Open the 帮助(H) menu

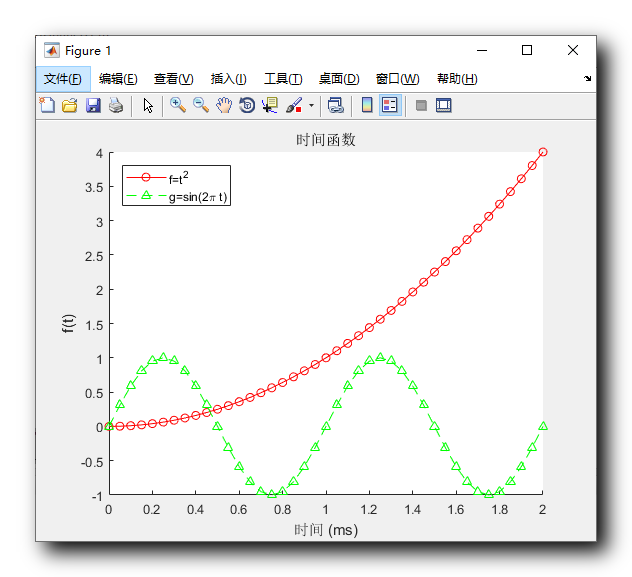click(x=457, y=79)
